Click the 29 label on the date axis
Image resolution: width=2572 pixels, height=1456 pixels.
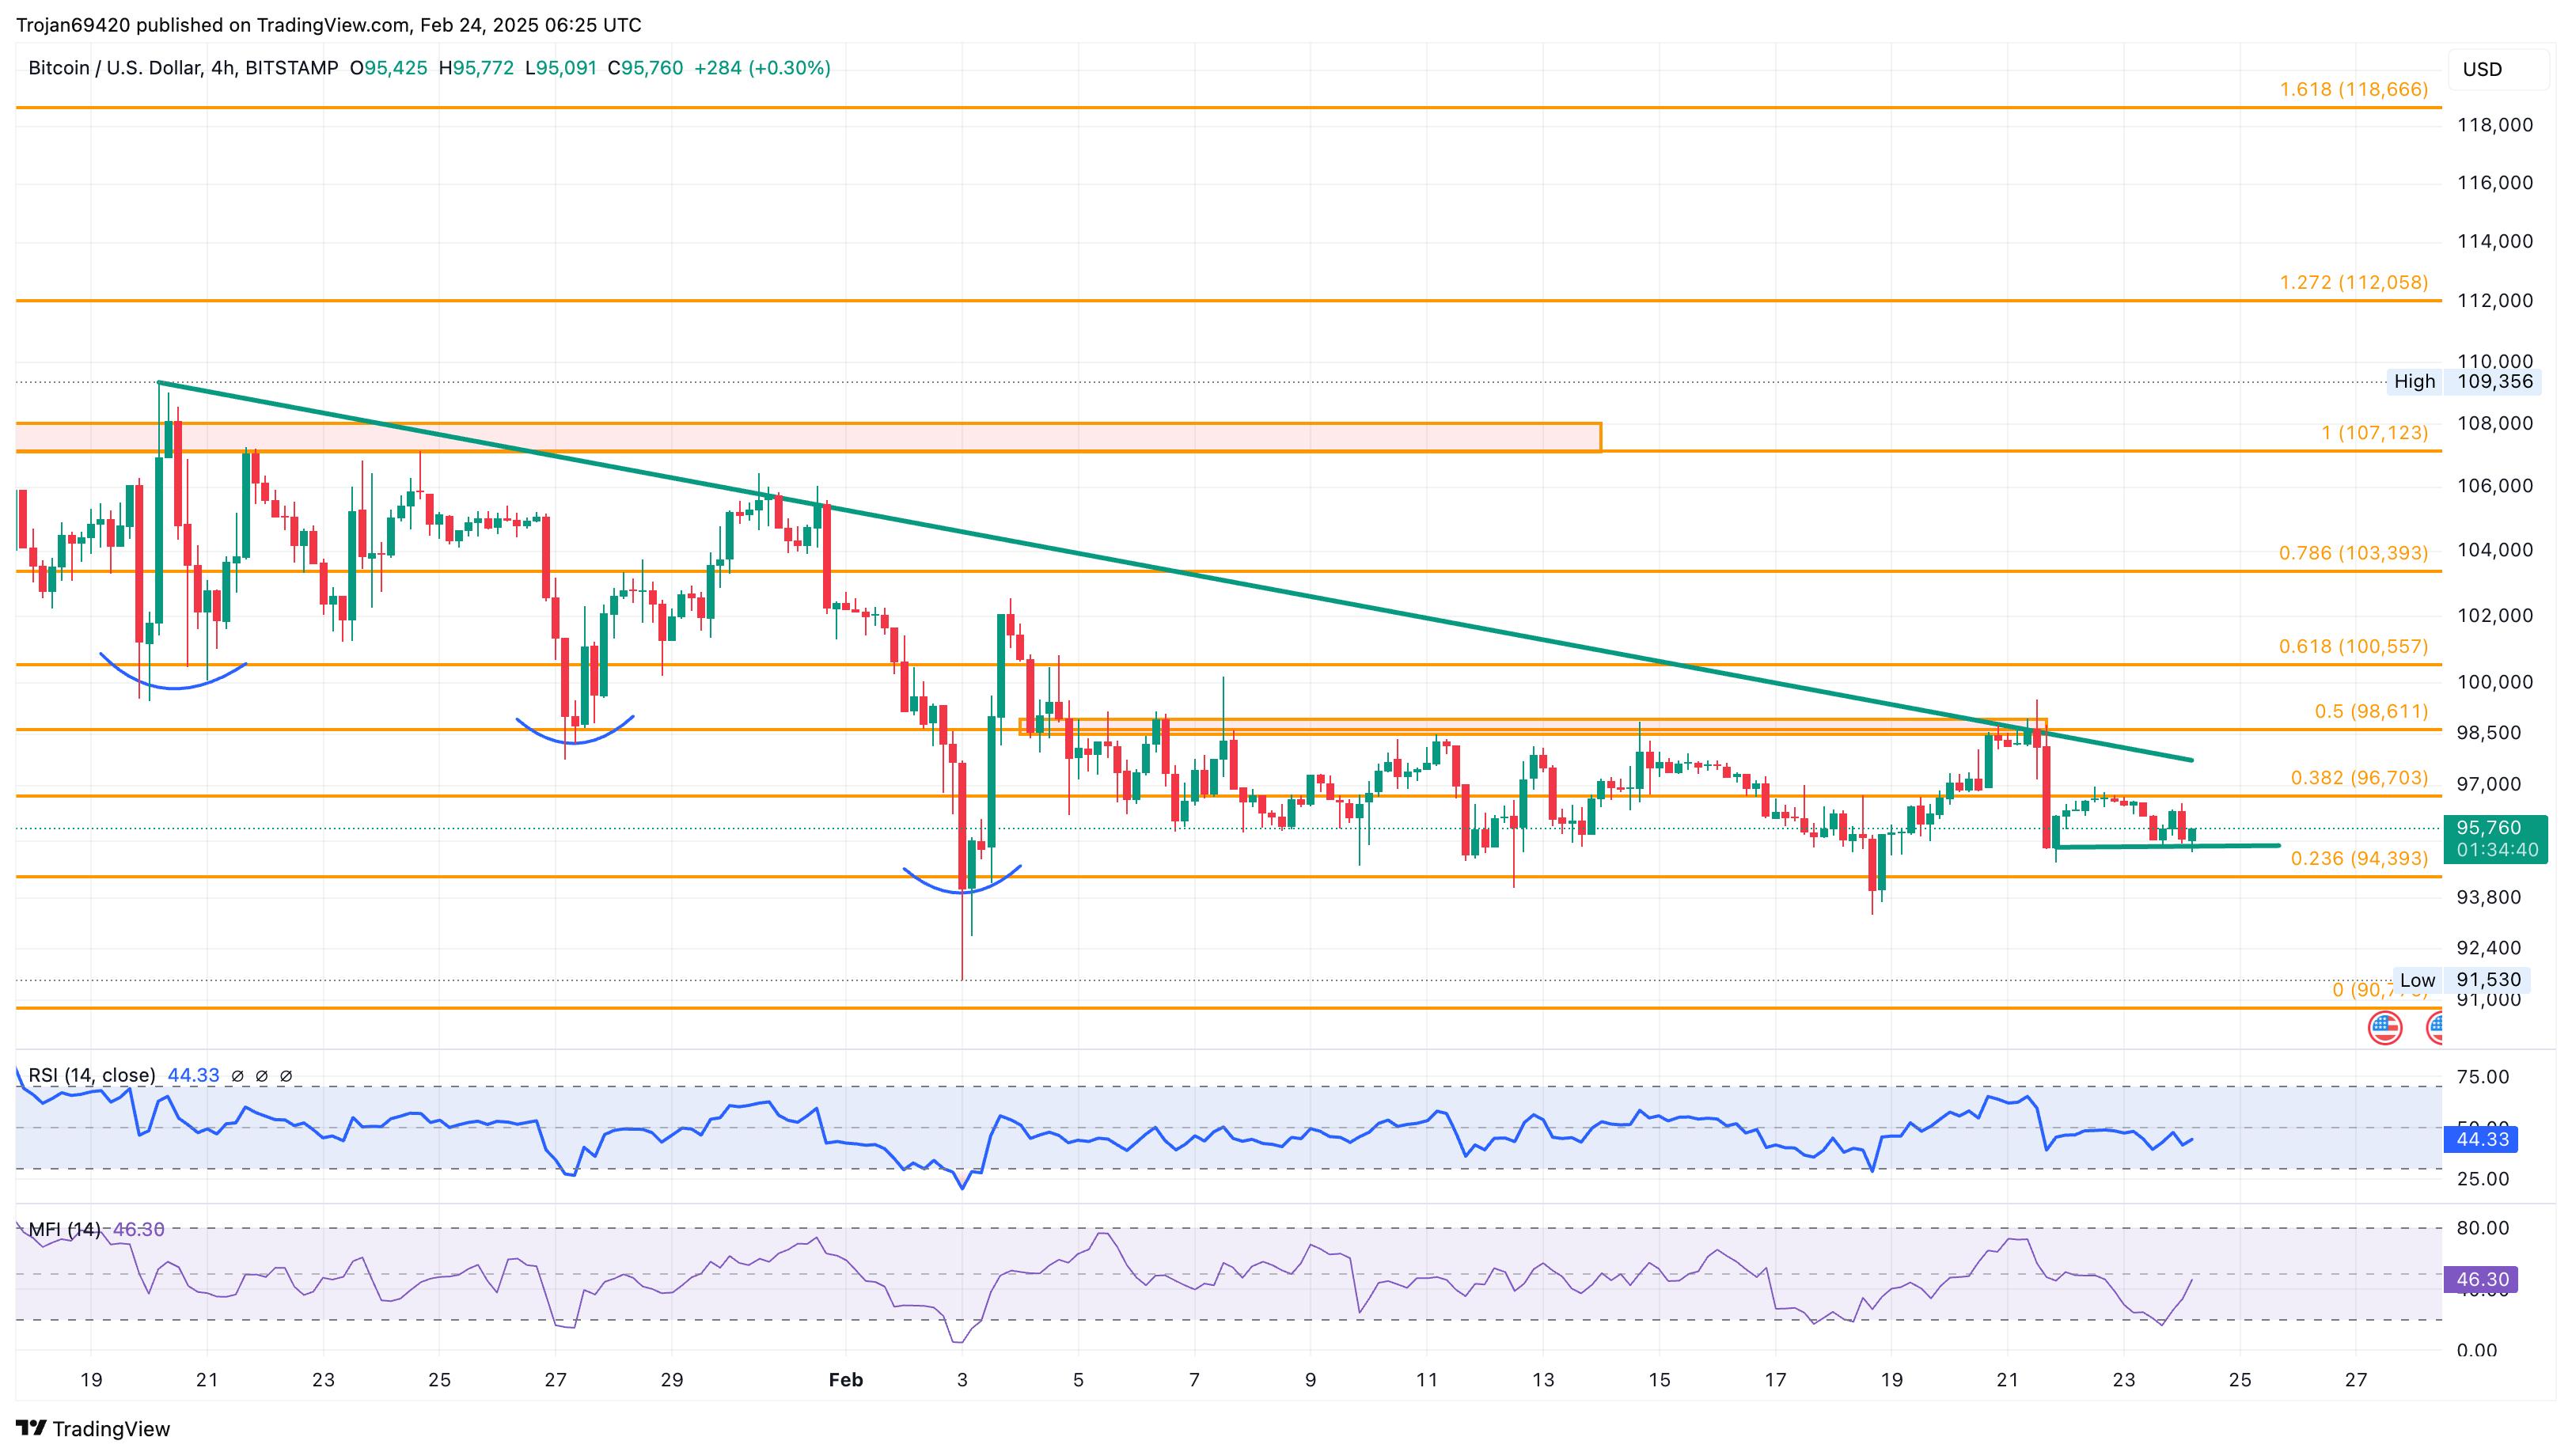tap(672, 1380)
